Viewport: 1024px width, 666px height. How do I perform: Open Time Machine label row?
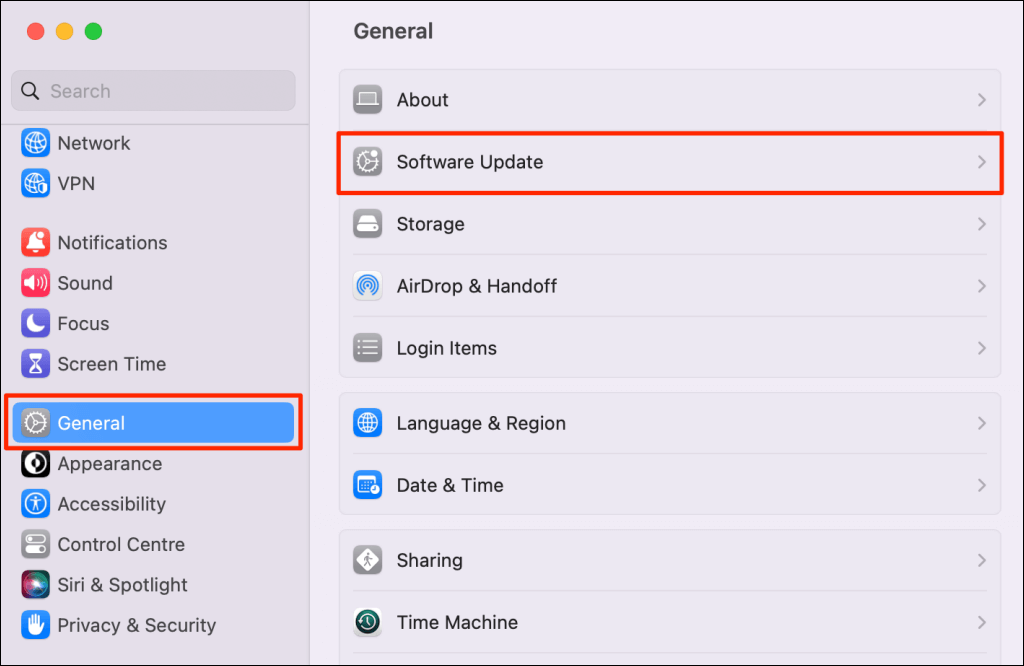(457, 622)
